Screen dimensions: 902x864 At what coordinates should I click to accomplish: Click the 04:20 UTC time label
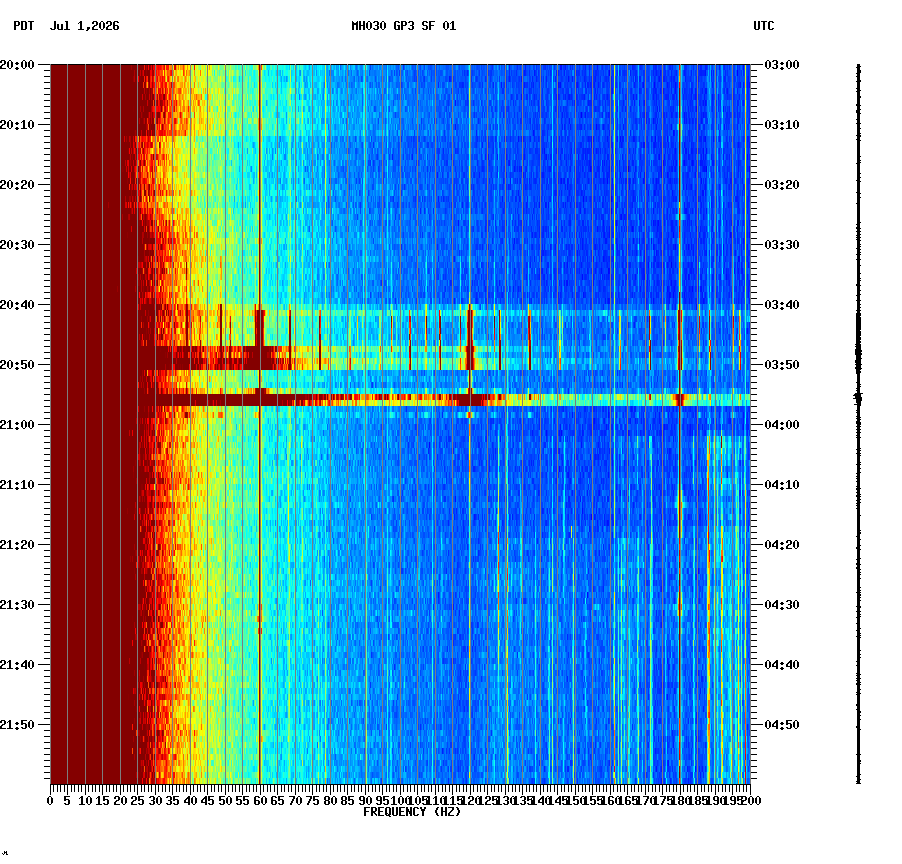[782, 545]
